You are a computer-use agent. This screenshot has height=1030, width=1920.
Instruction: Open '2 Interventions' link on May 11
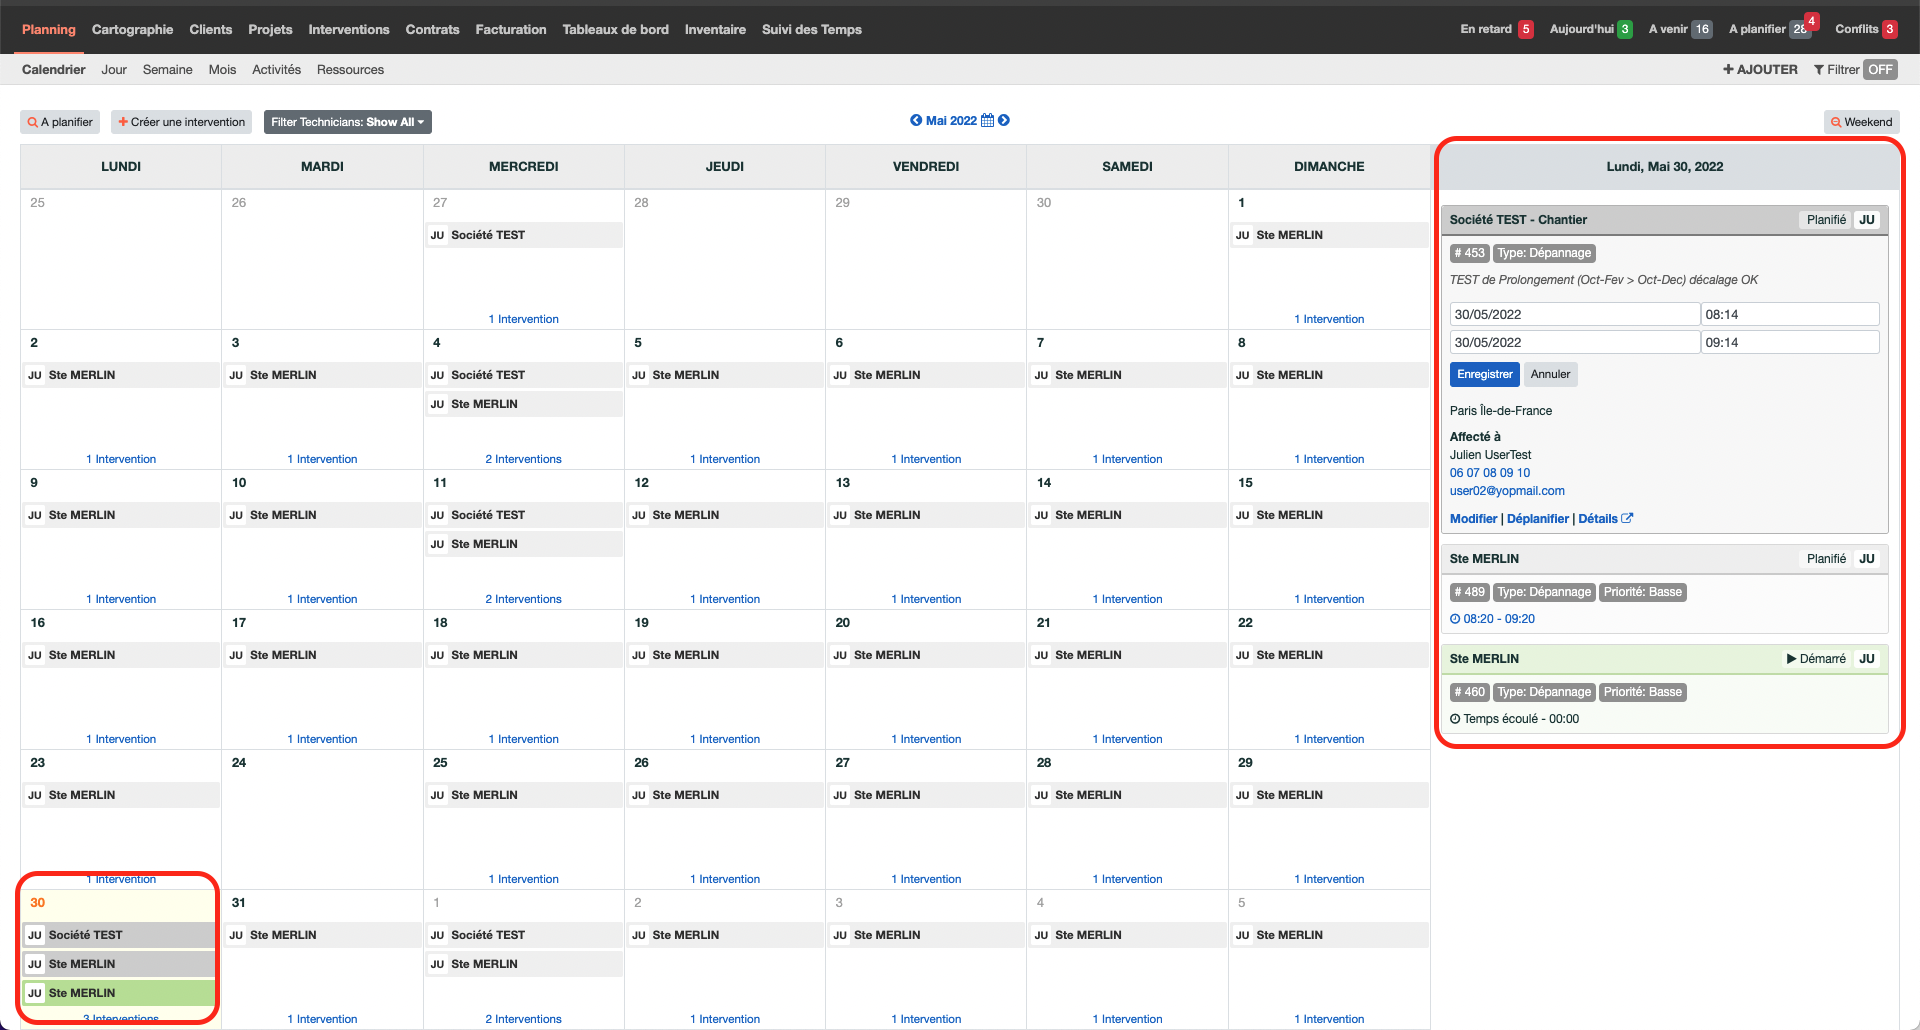523,599
